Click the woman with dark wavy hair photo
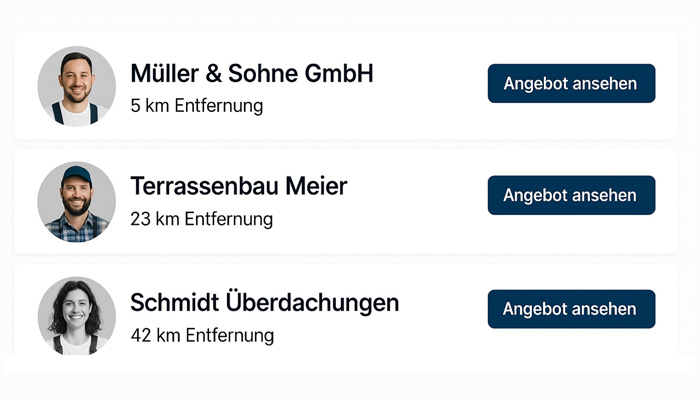 click(x=76, y=316)
